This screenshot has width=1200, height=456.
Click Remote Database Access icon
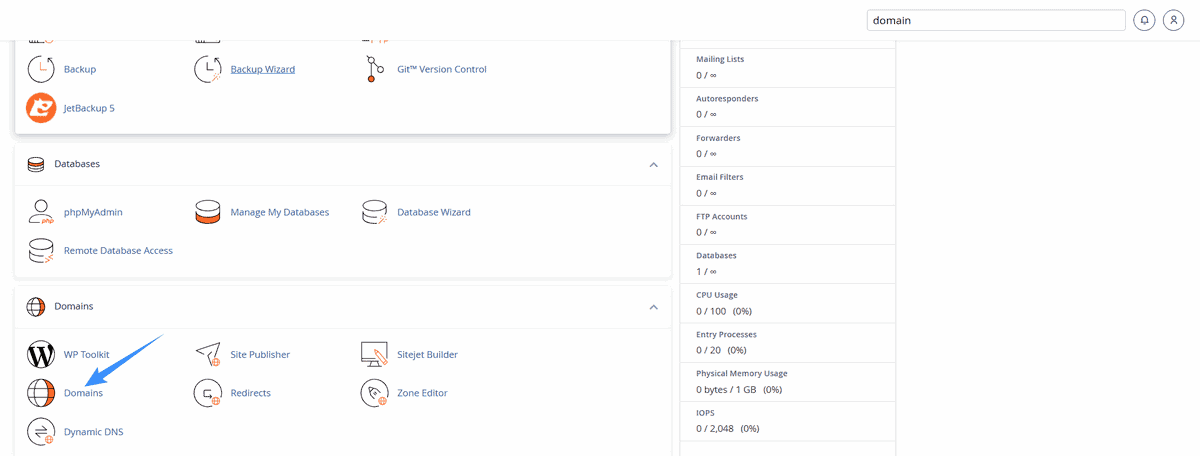point(41,250)
